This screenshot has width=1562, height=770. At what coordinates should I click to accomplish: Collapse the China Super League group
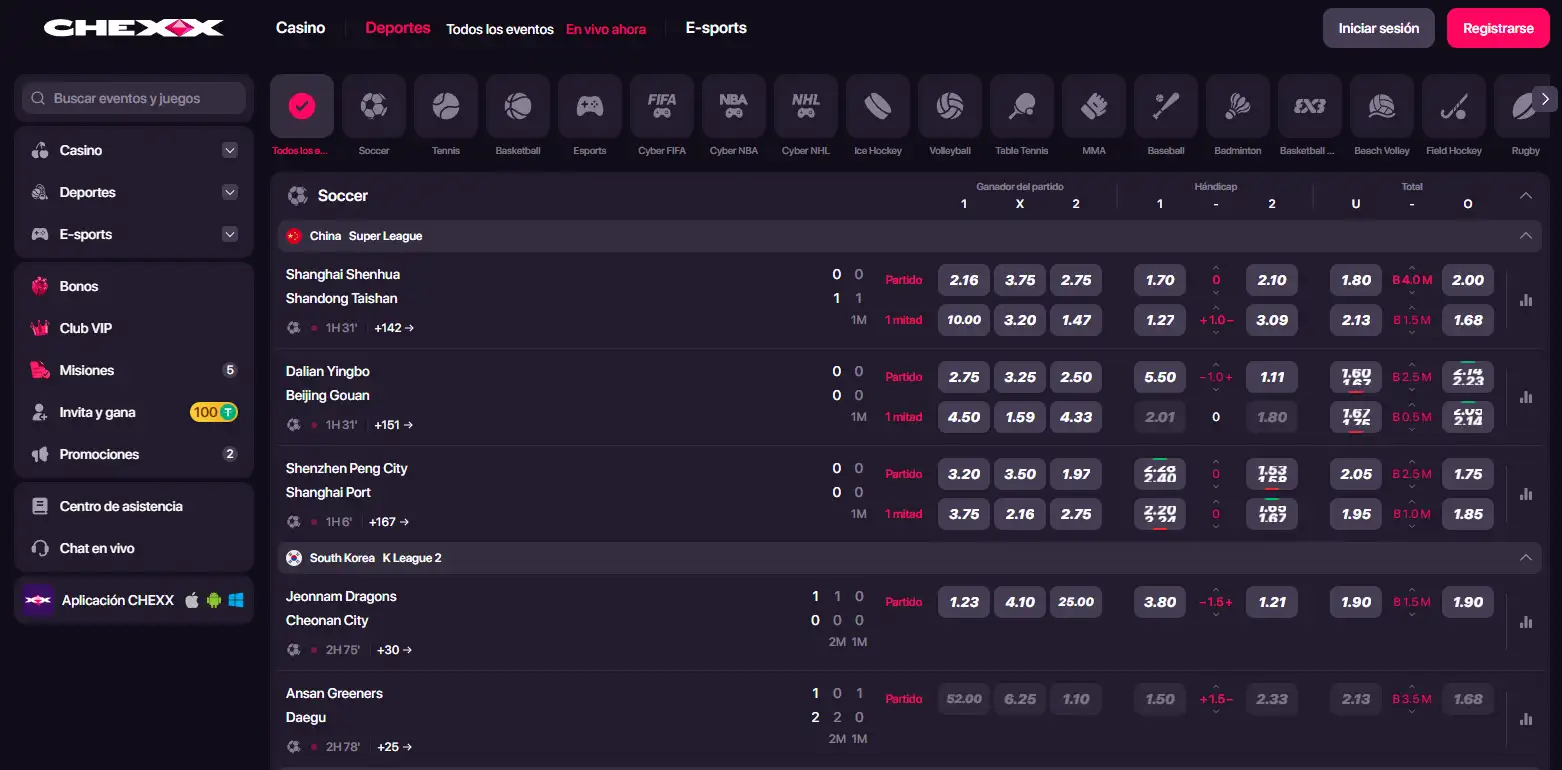pyautogui.click(x=1526, y=236)
